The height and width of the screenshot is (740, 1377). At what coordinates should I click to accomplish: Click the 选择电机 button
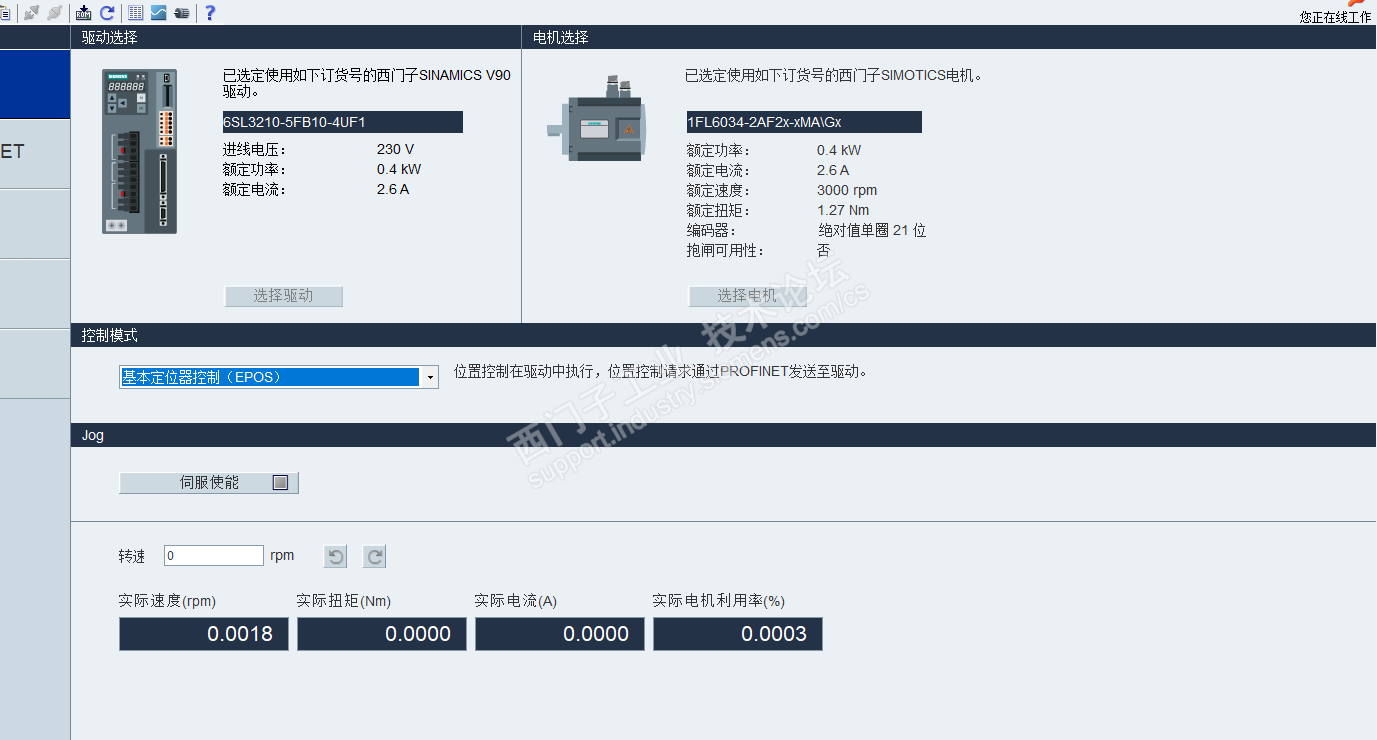[748, 296]
